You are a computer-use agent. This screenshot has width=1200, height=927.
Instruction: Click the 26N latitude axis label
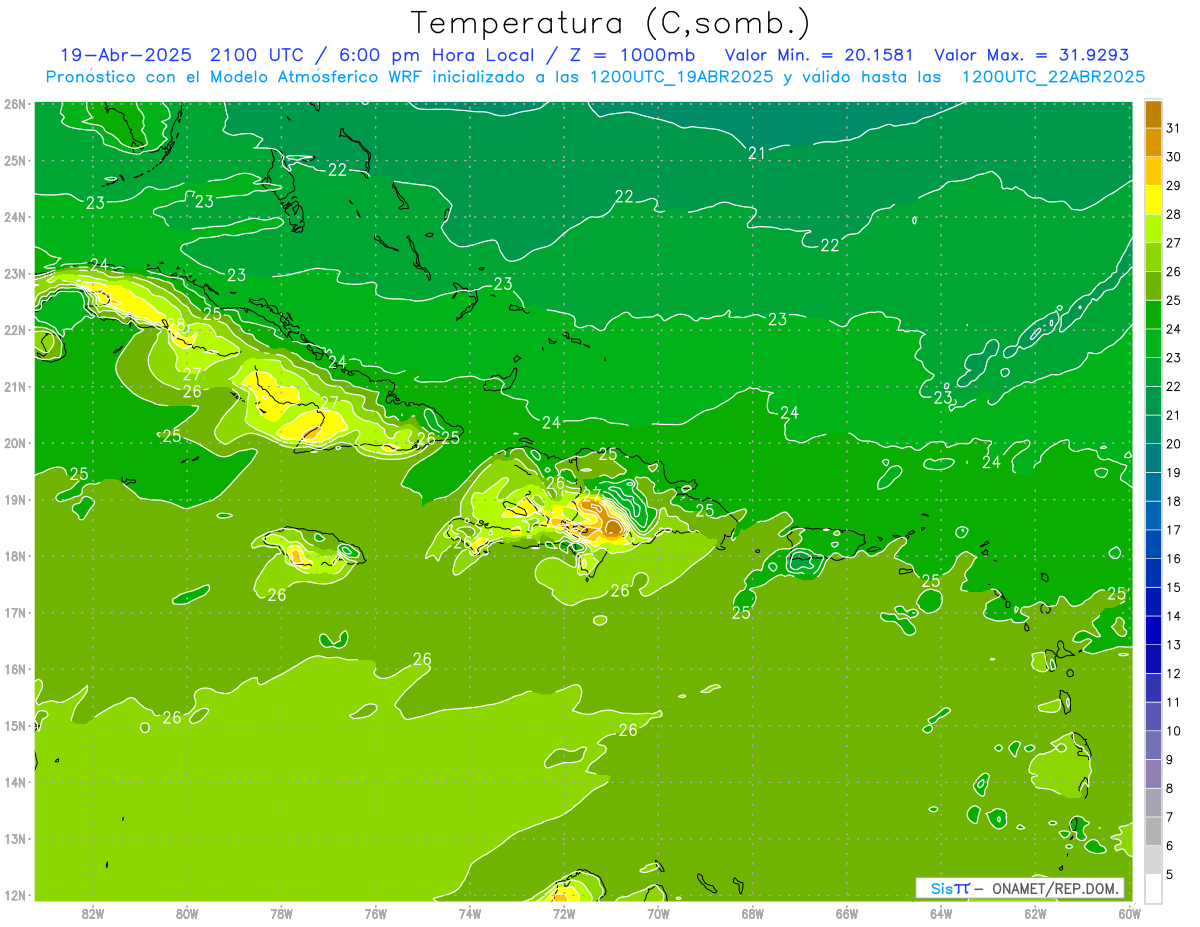coord(15,104)
